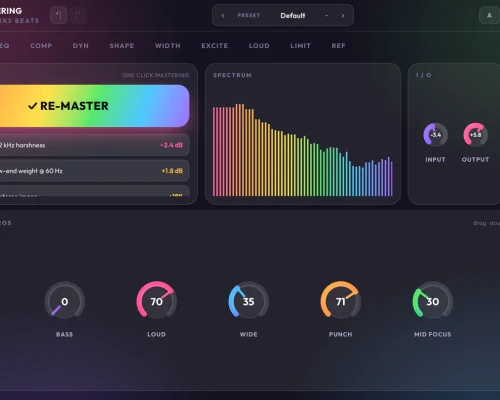The height and width of the screenshot is (400, 500).
Task: Click the OUTPUT gain knob showing +5.8
Action: tap(475, 135)
